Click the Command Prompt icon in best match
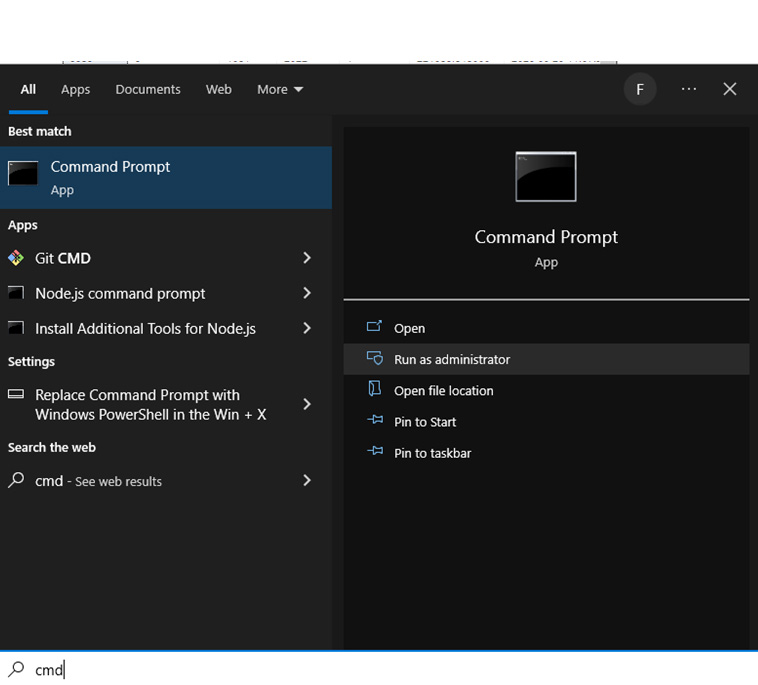 point(23,173)
